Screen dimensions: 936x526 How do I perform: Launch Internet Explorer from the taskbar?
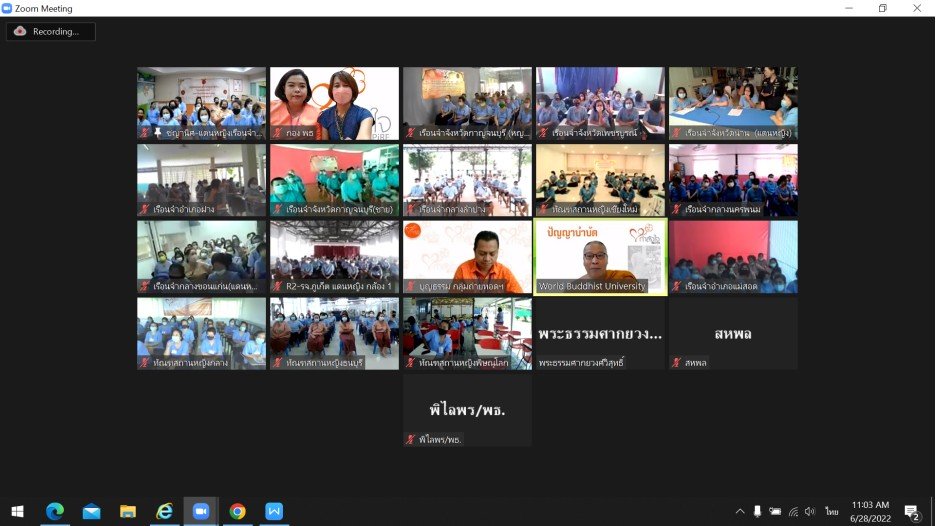point(164,511)
